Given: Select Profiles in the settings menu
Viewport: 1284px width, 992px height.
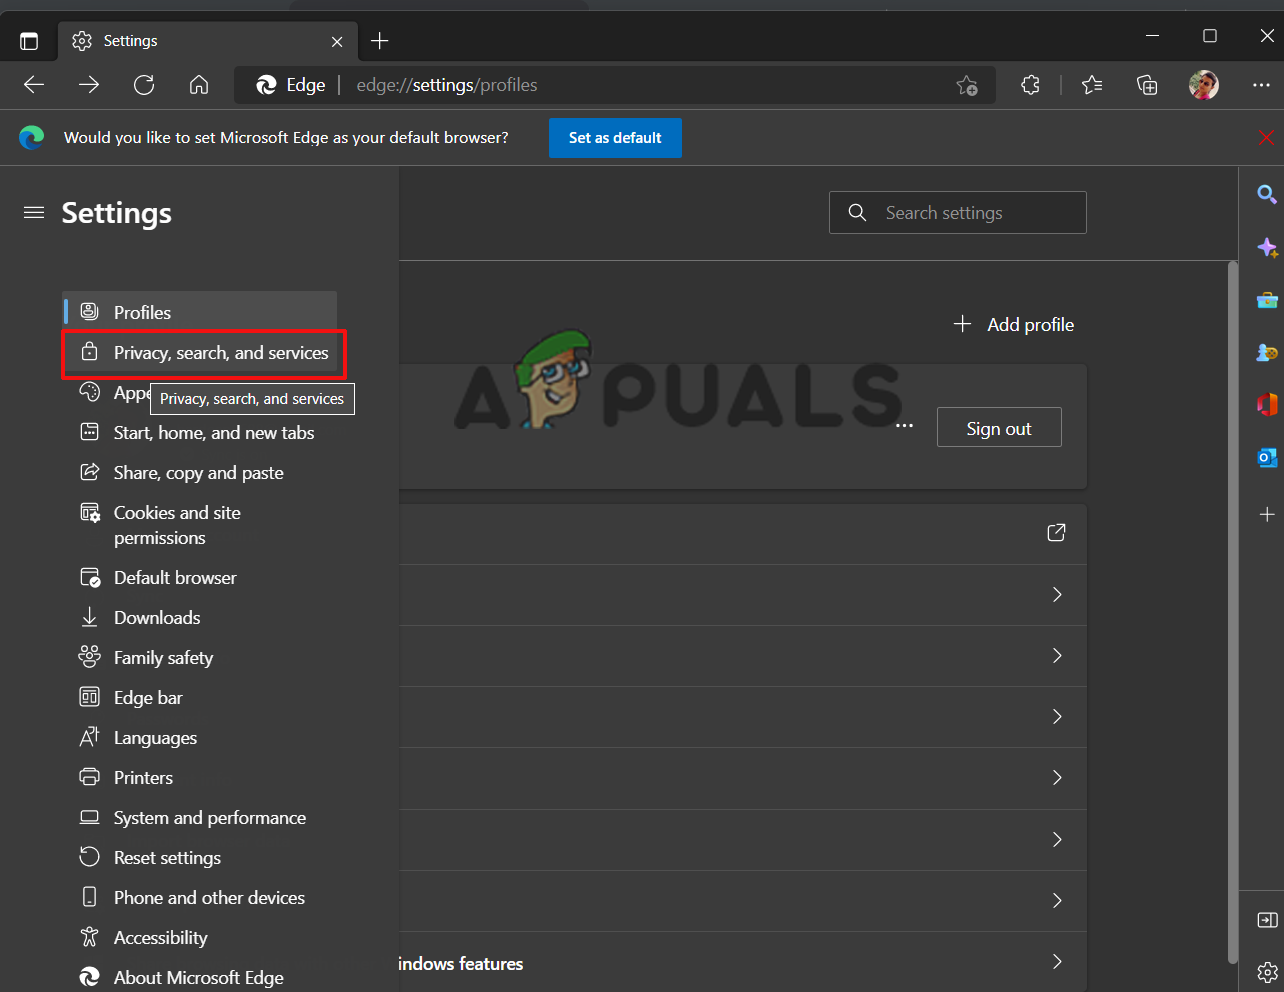Looking at the screenshot, I should coord(200,313).
